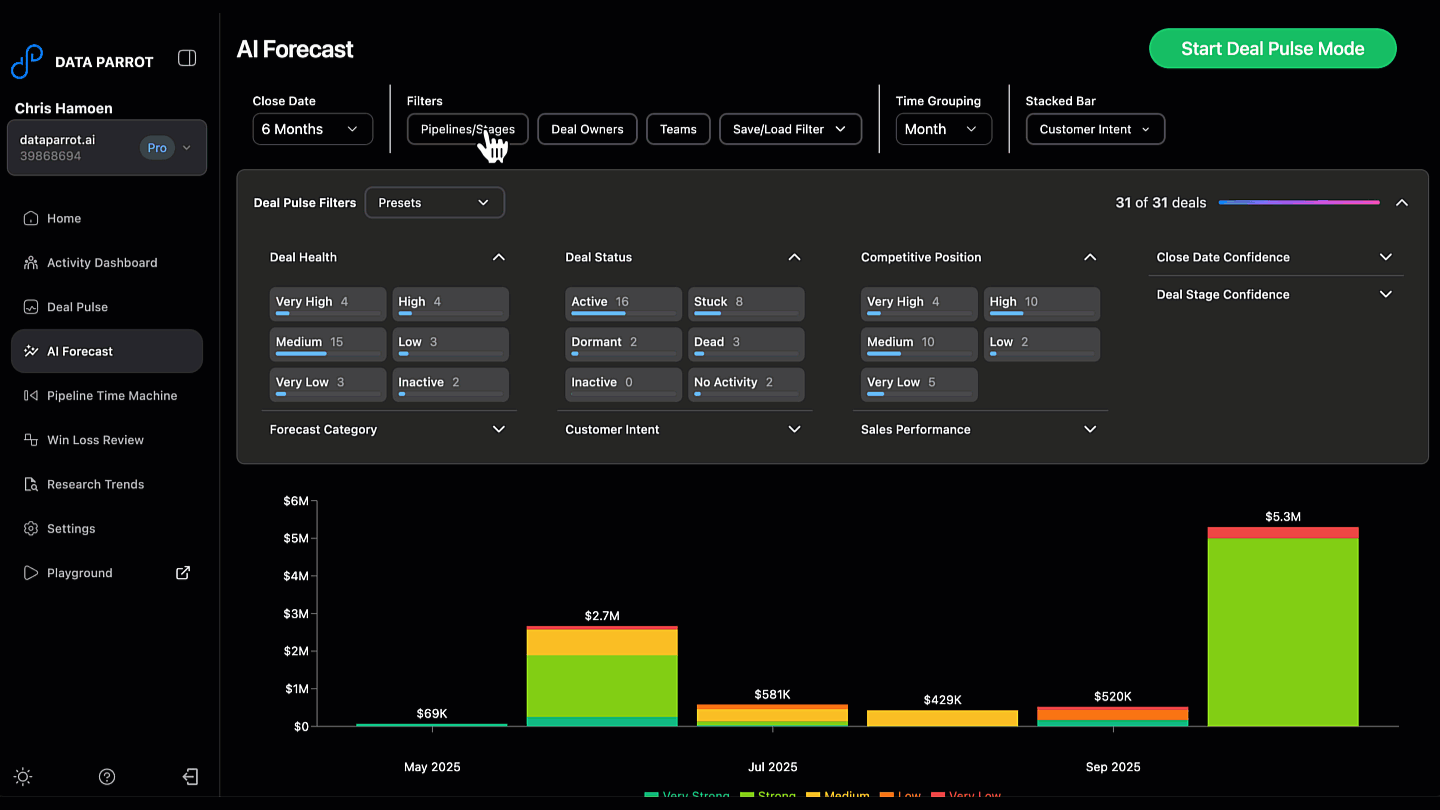Click the 31 of 31 deals progress bar
Viewport: 1440px width, 810px height.
(x=1299, y=202)
